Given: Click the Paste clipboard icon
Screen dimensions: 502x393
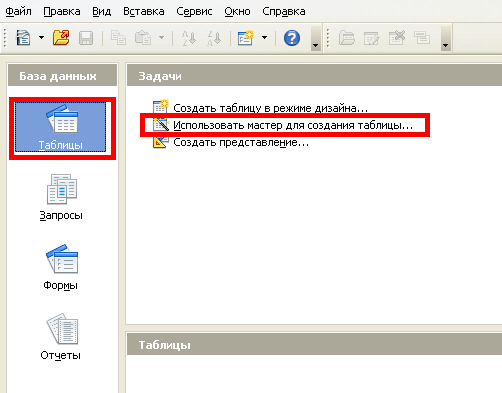Looking at the screenshot, I should coord(143,38).
